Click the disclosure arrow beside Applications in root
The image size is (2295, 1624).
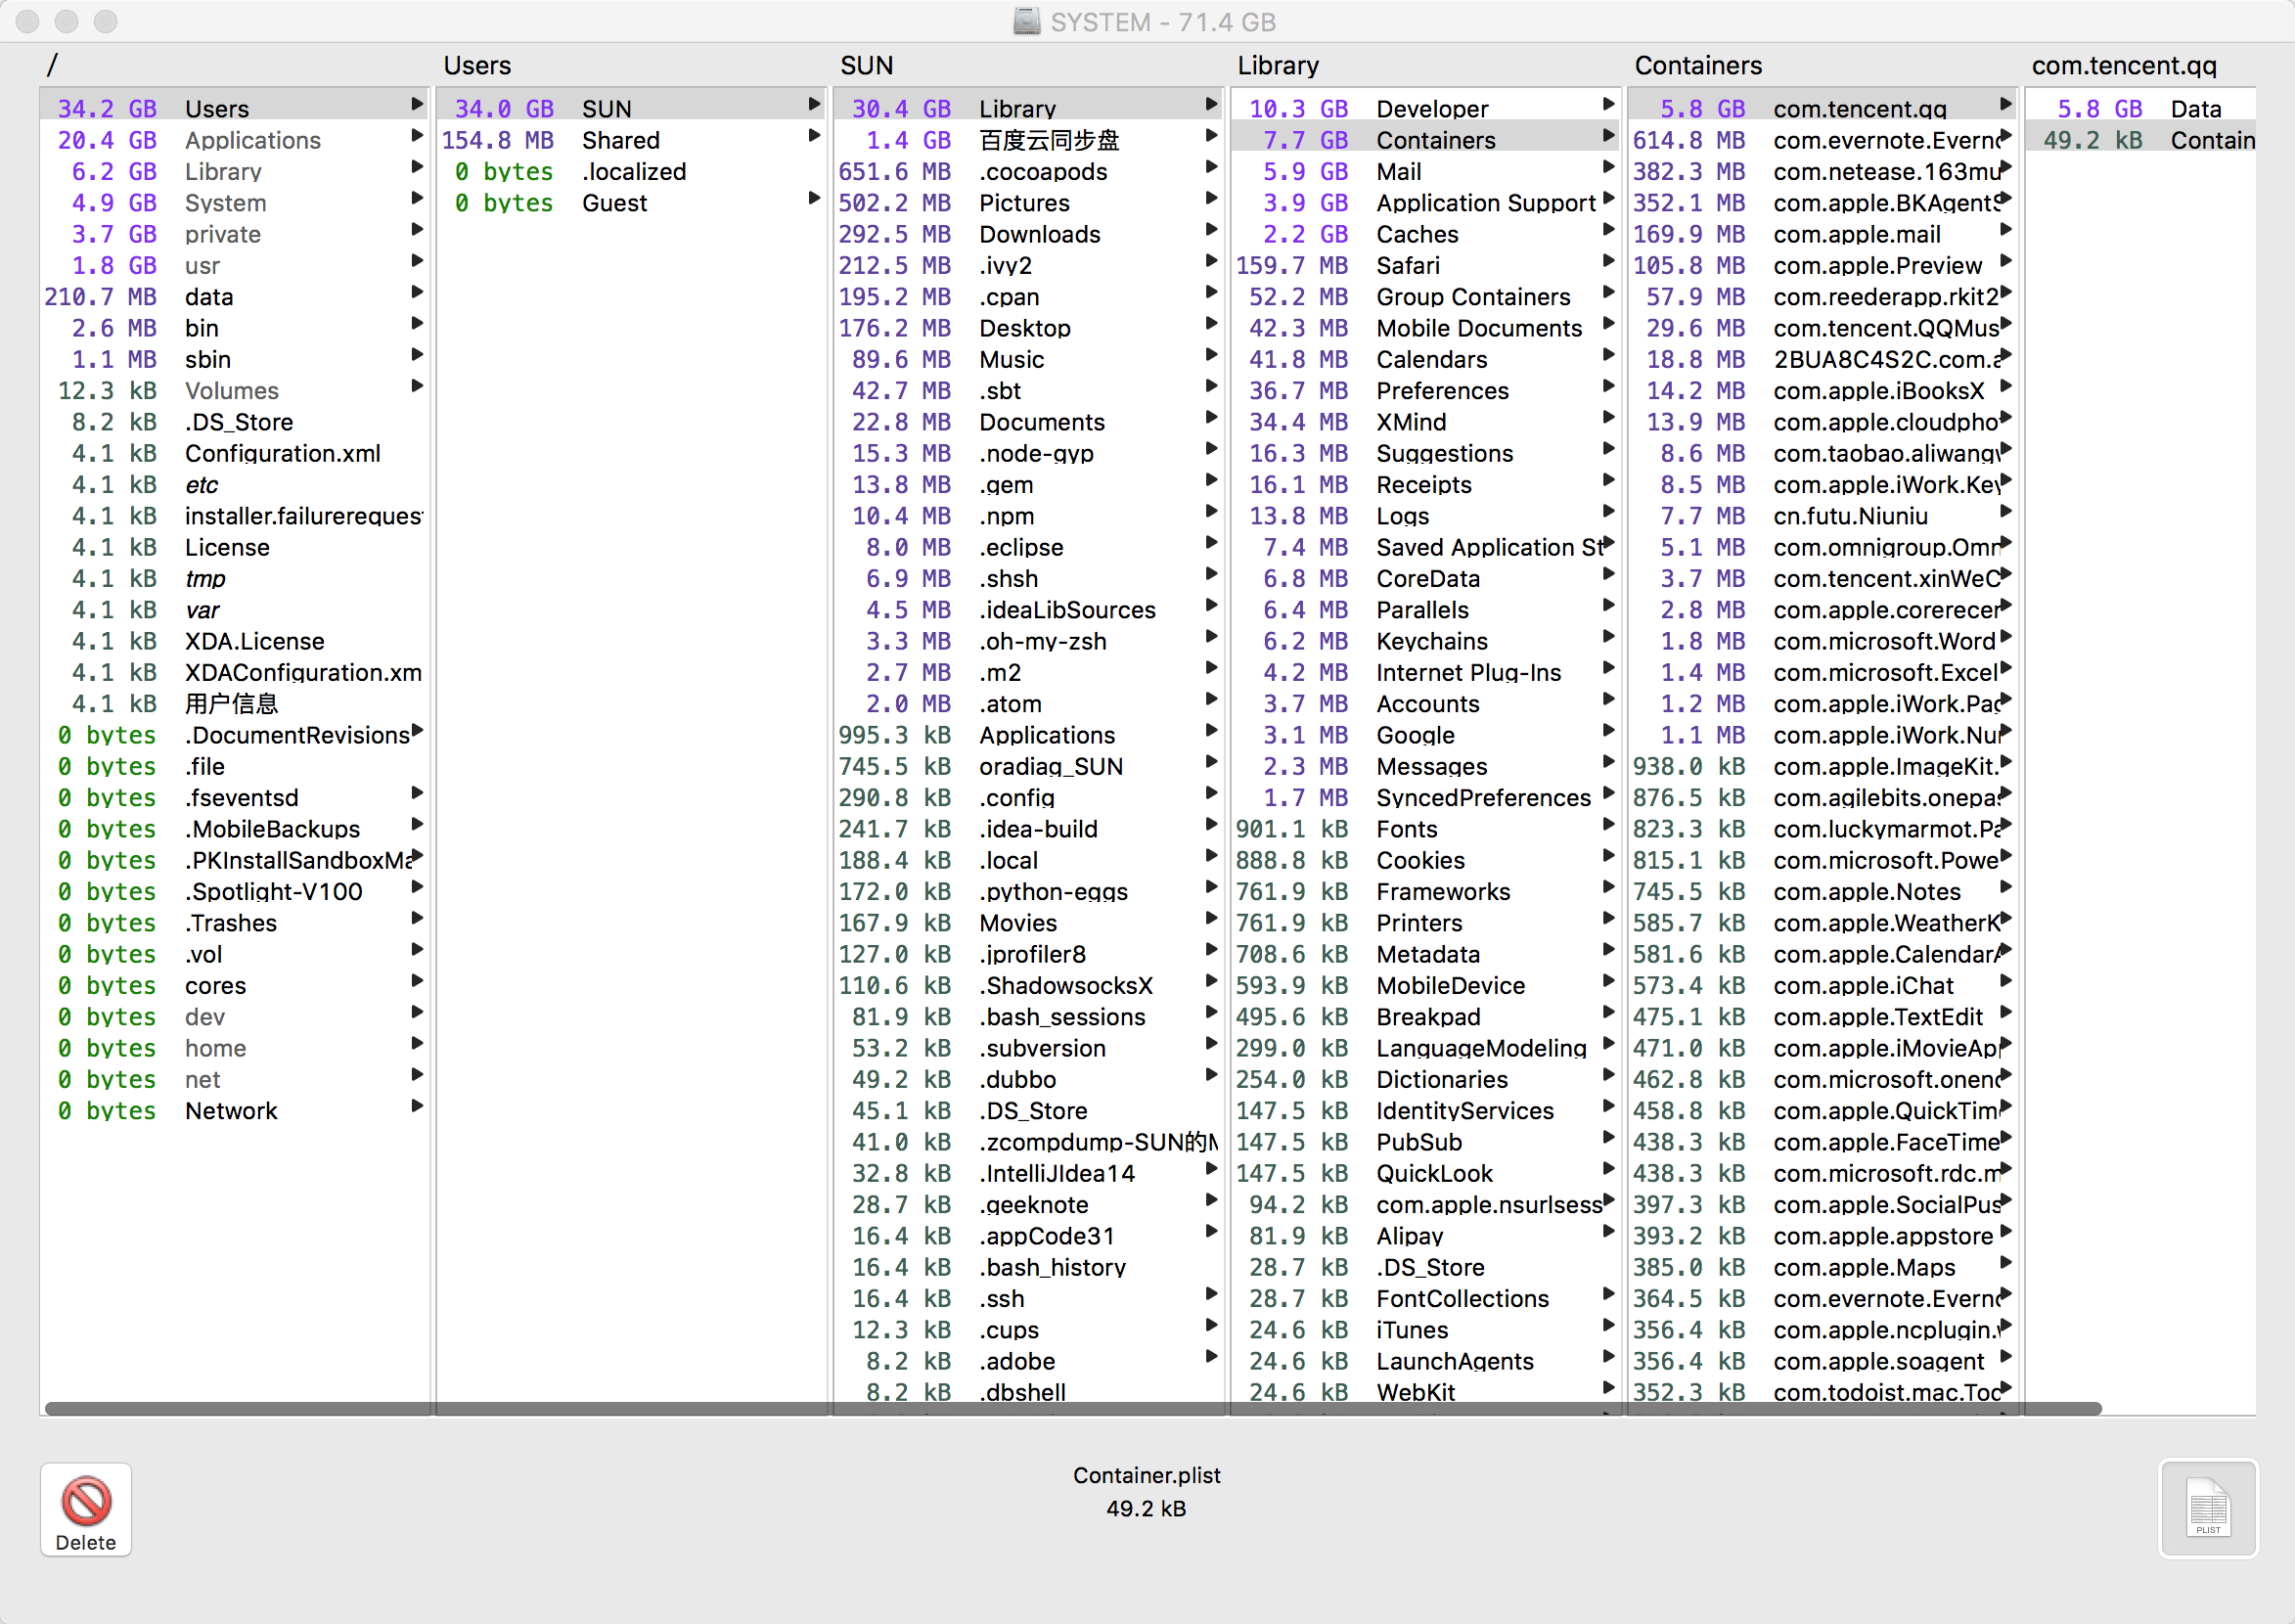(417, 136)
